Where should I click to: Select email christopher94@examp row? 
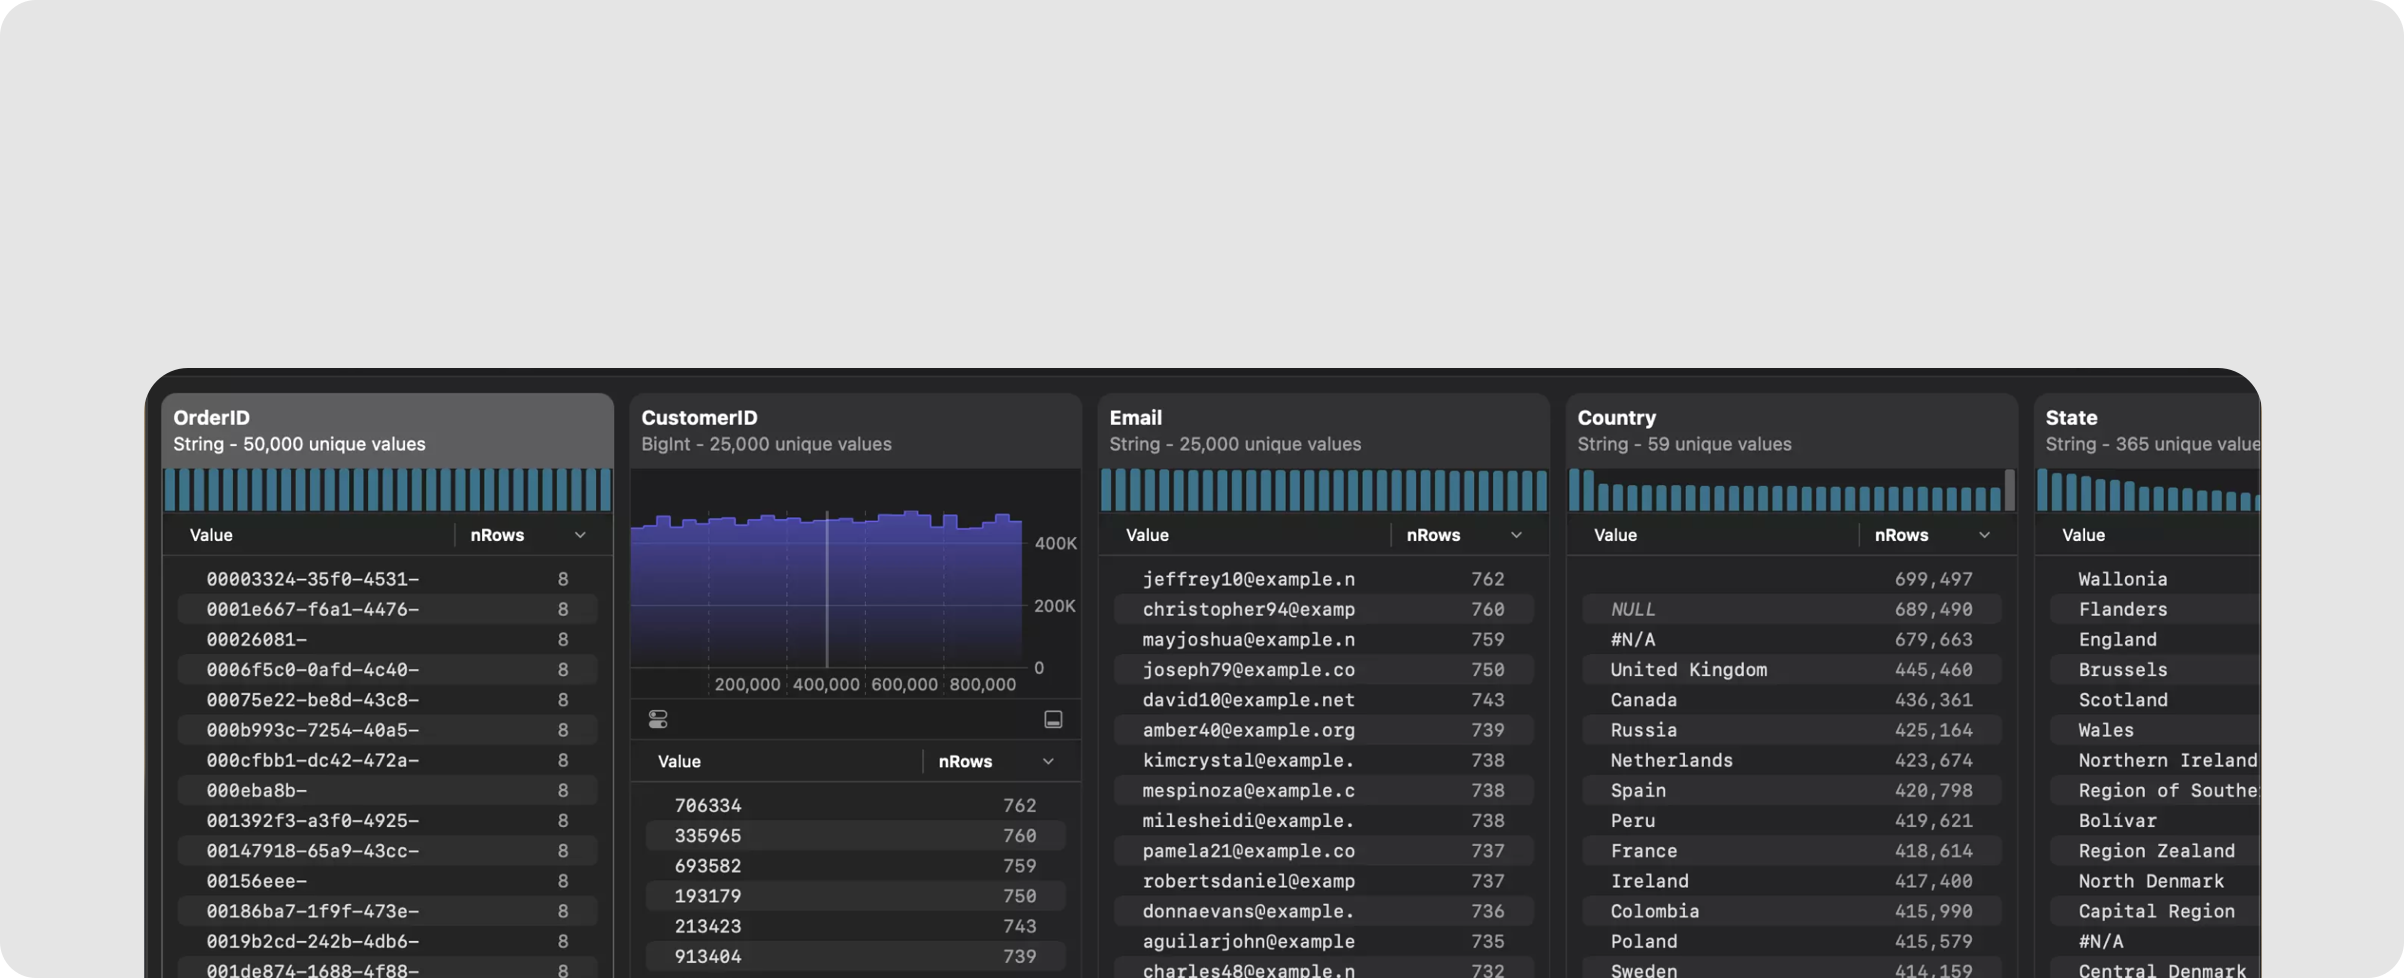coord(1323,609)
